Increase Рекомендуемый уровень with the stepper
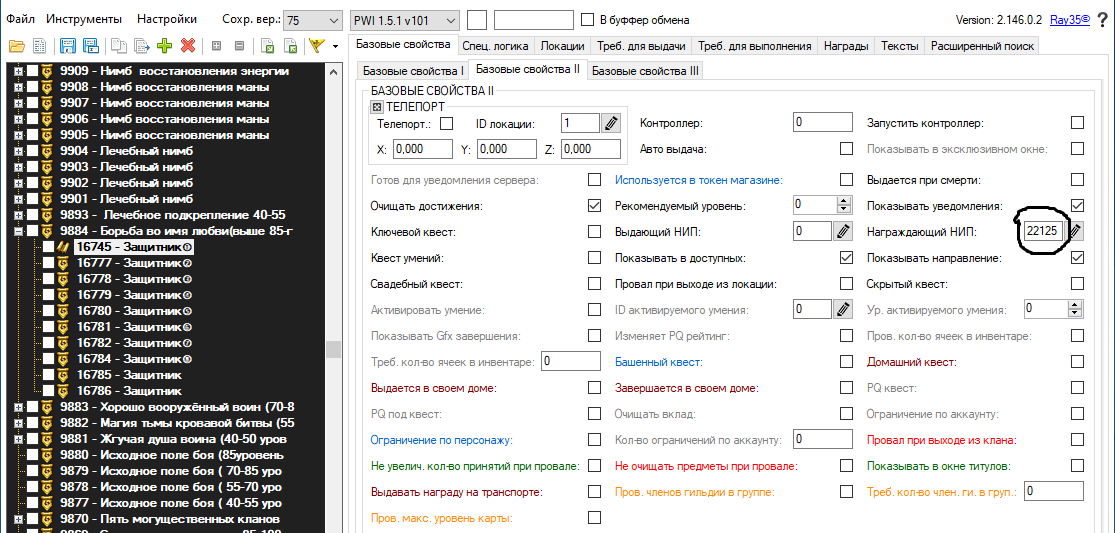The image size is (1115, 533). pos(845,201)
